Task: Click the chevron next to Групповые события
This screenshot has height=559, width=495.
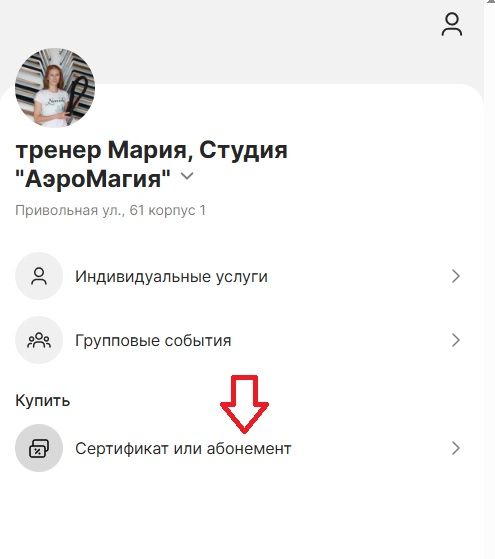Action: point(455,340)
